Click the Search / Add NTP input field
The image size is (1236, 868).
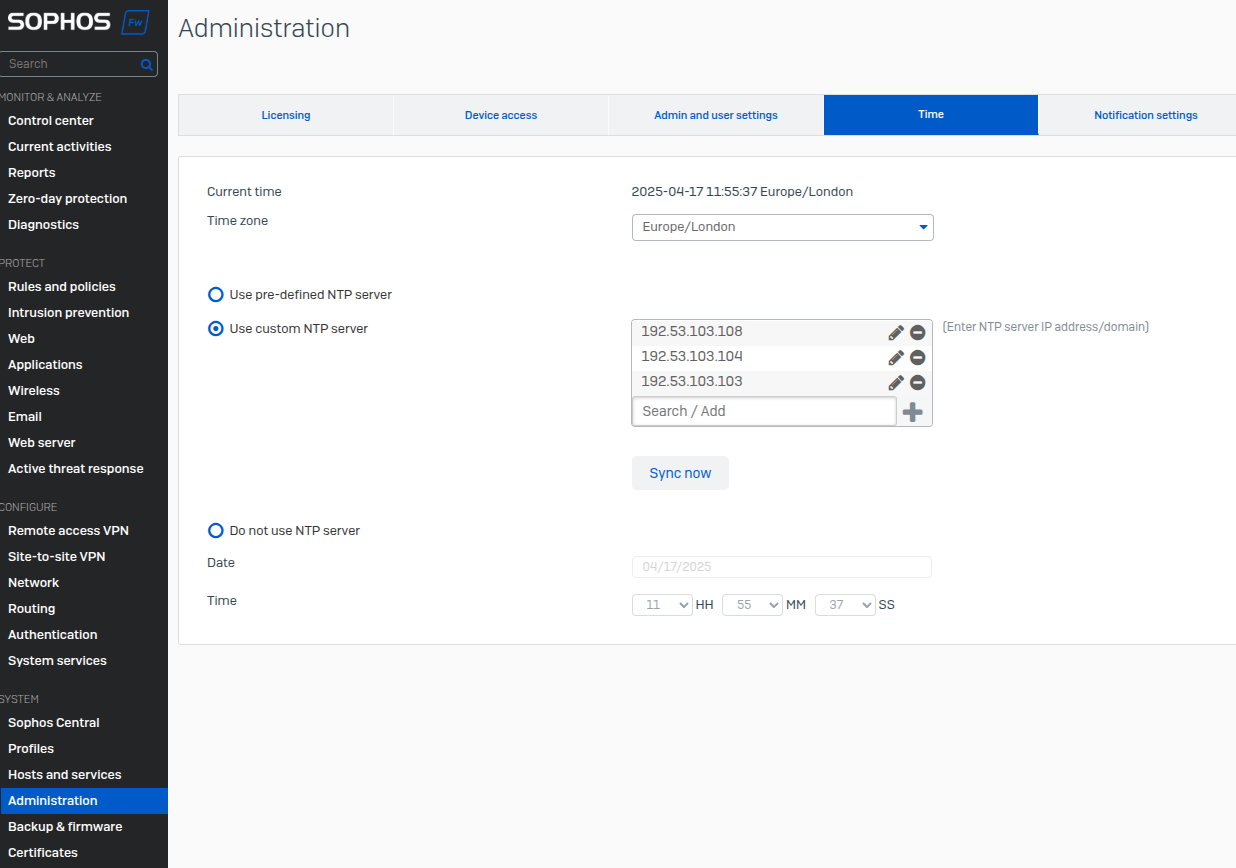coord(764,411)
